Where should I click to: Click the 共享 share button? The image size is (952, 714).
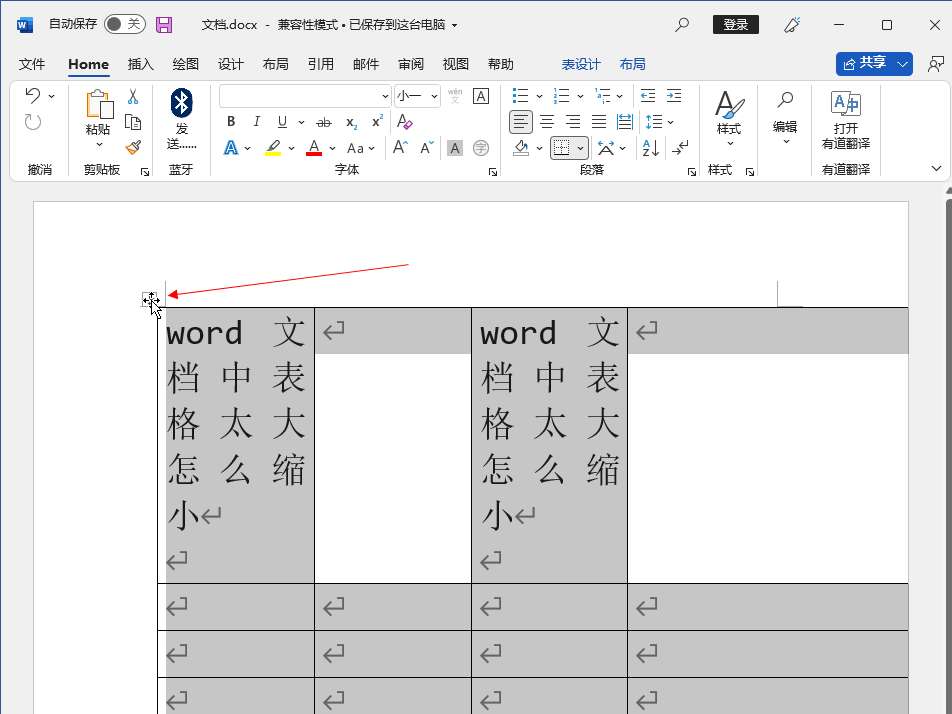pos(865,64)
